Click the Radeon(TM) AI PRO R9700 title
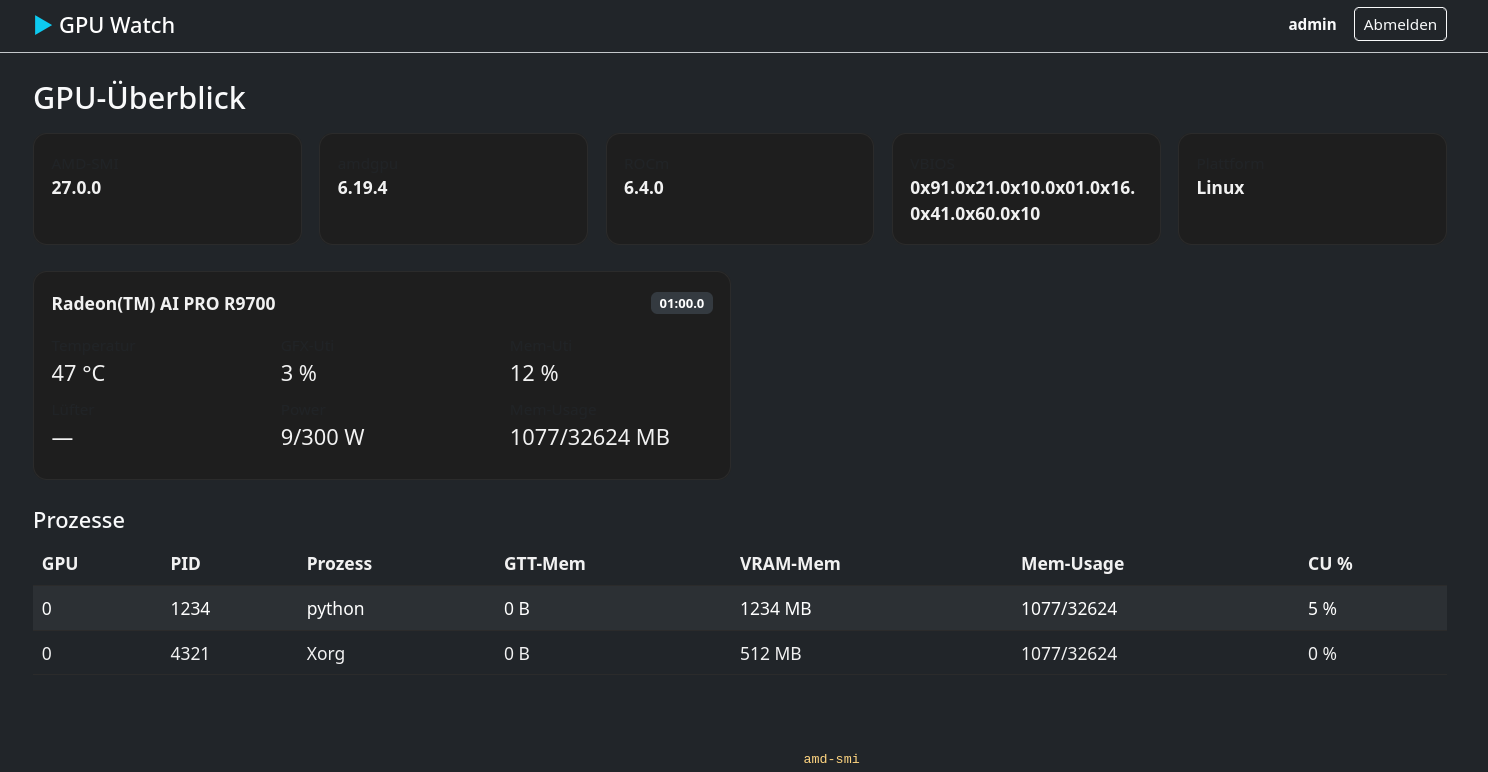Screen dimensions: 1488x772 coord(163,303)
